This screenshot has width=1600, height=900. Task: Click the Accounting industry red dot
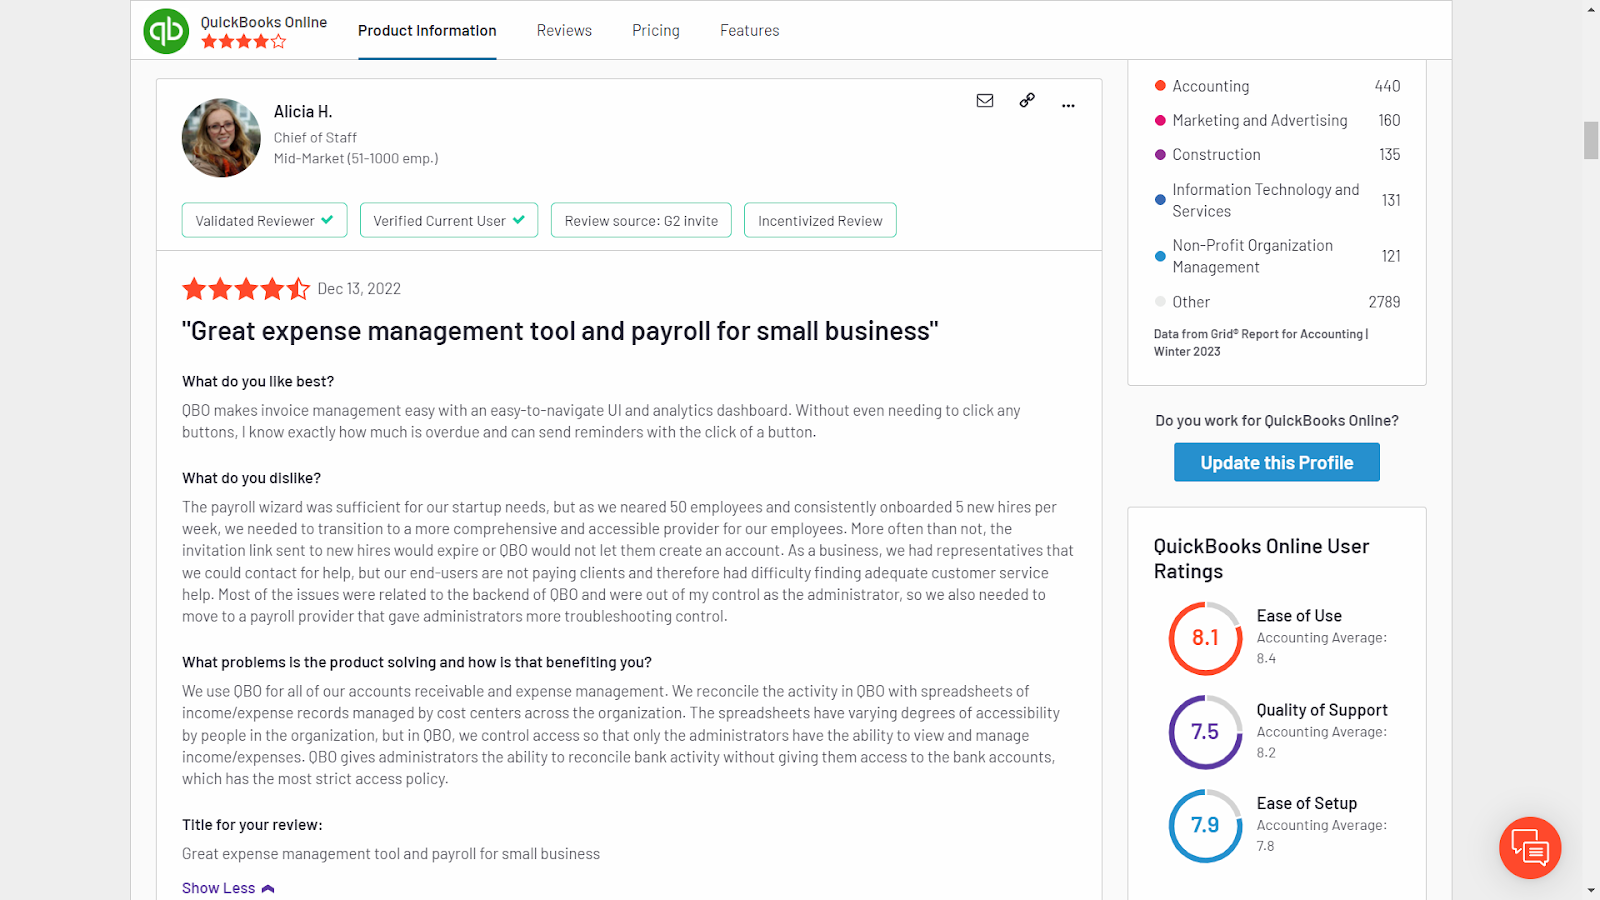click(1160, 86)
